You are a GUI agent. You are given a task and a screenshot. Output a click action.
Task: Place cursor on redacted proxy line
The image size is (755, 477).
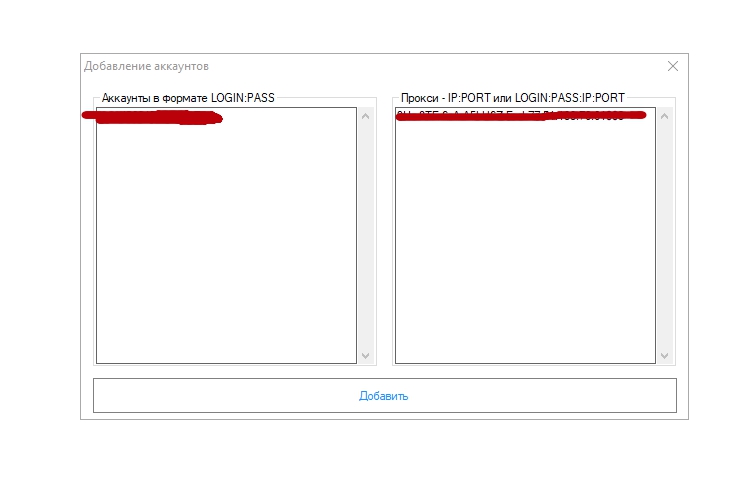pyautogui.click(x=520, y=116)
